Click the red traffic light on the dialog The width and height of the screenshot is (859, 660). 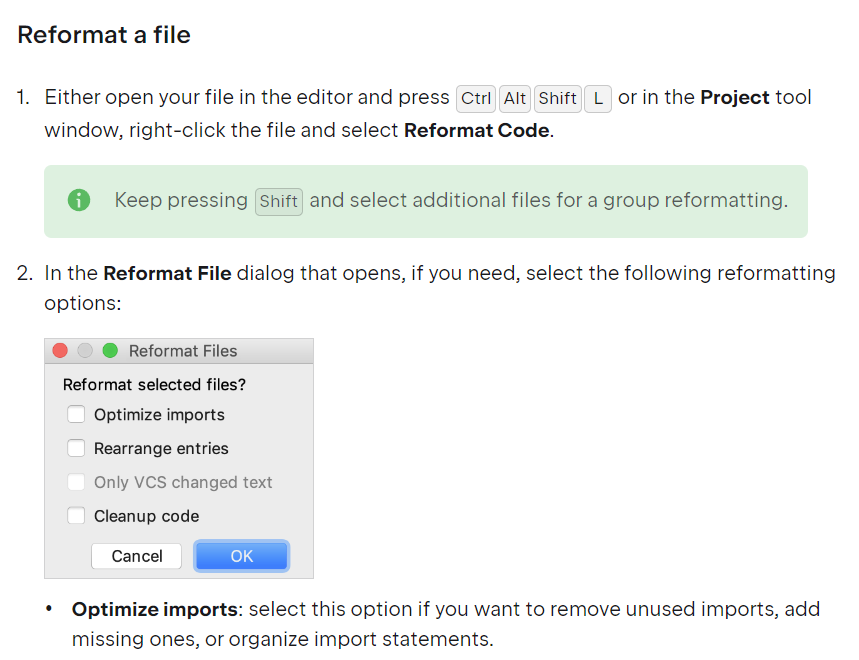click(60, 351)
